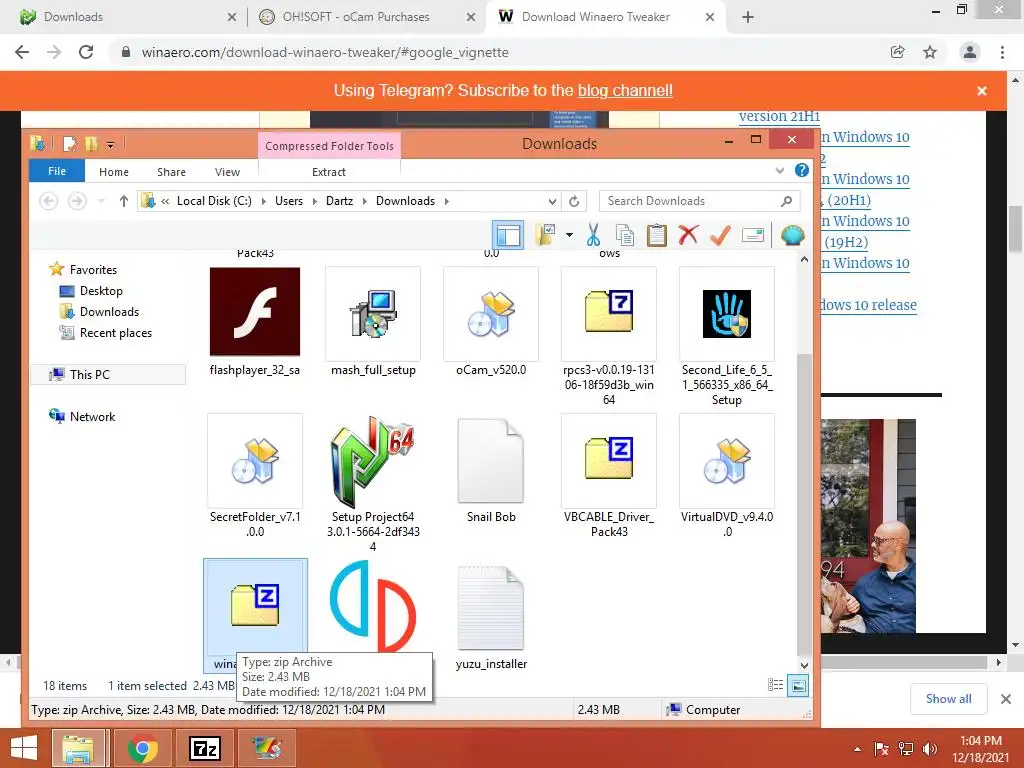Screen dimensions: 1024x768
Task: Click Show all downloads button
Action: click(x=948, y=699)
